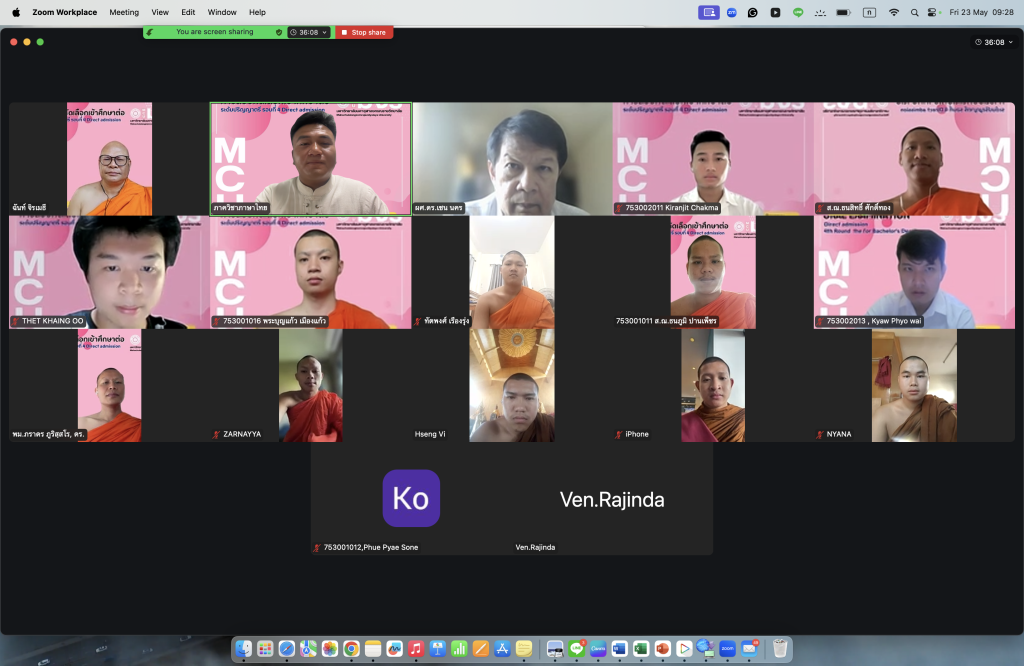The width and height of the screenshot is (1024, 666).
Task: Open the Help menu
Action: (x=257, y=12)
